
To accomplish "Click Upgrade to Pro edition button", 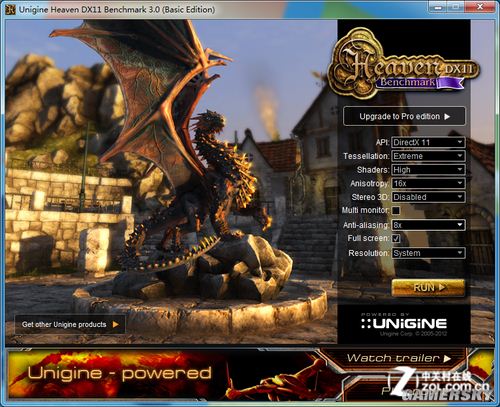I will pyautogui.click(x=404, y=116).
